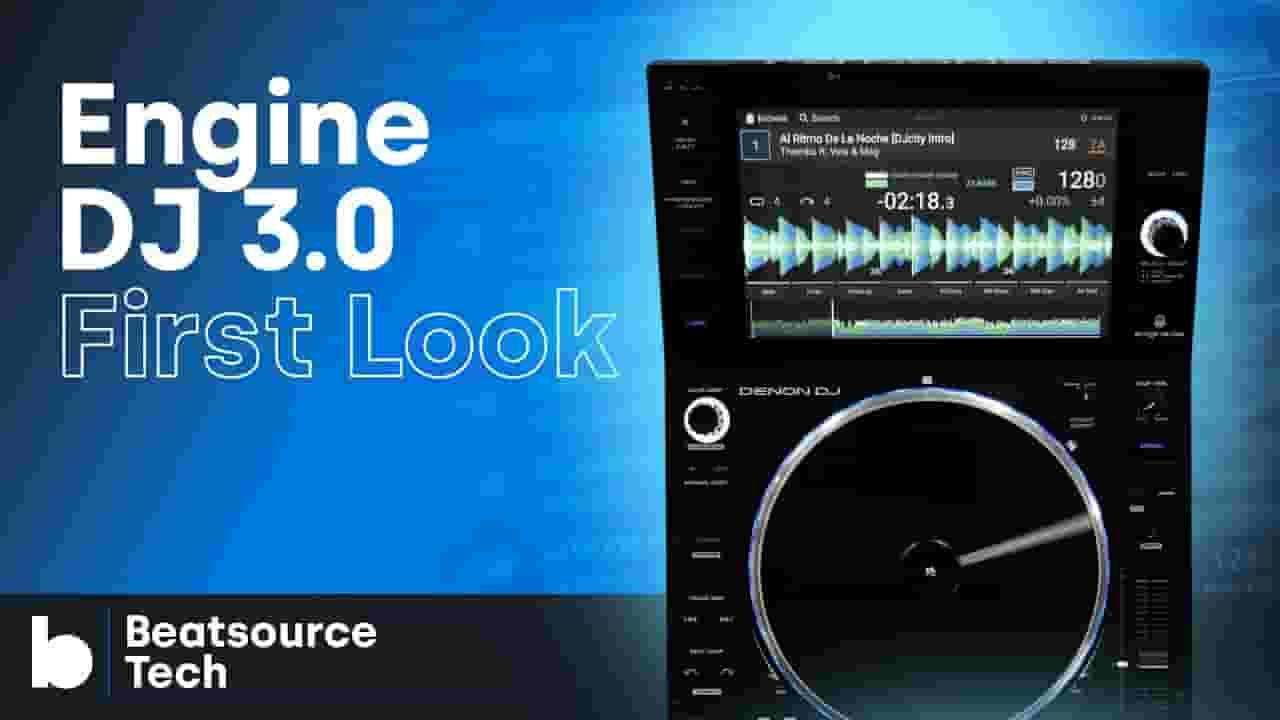The height and width of the screenshot is (720, 1280).
Task: Tap the beat jump icon on the touchscreen
Action: coord(808,201)
